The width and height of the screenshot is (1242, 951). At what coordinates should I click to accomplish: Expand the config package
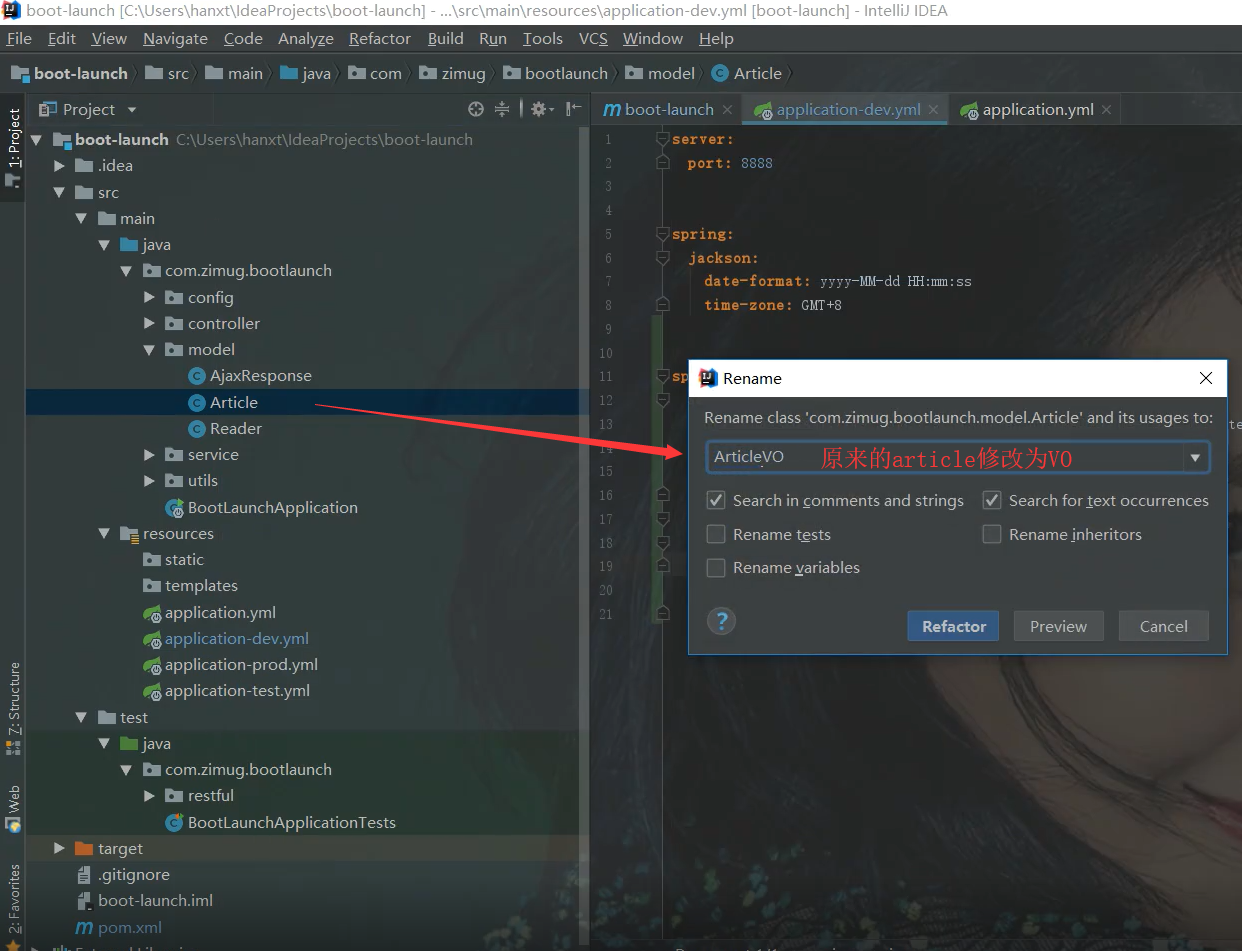[x=149, y=297]
